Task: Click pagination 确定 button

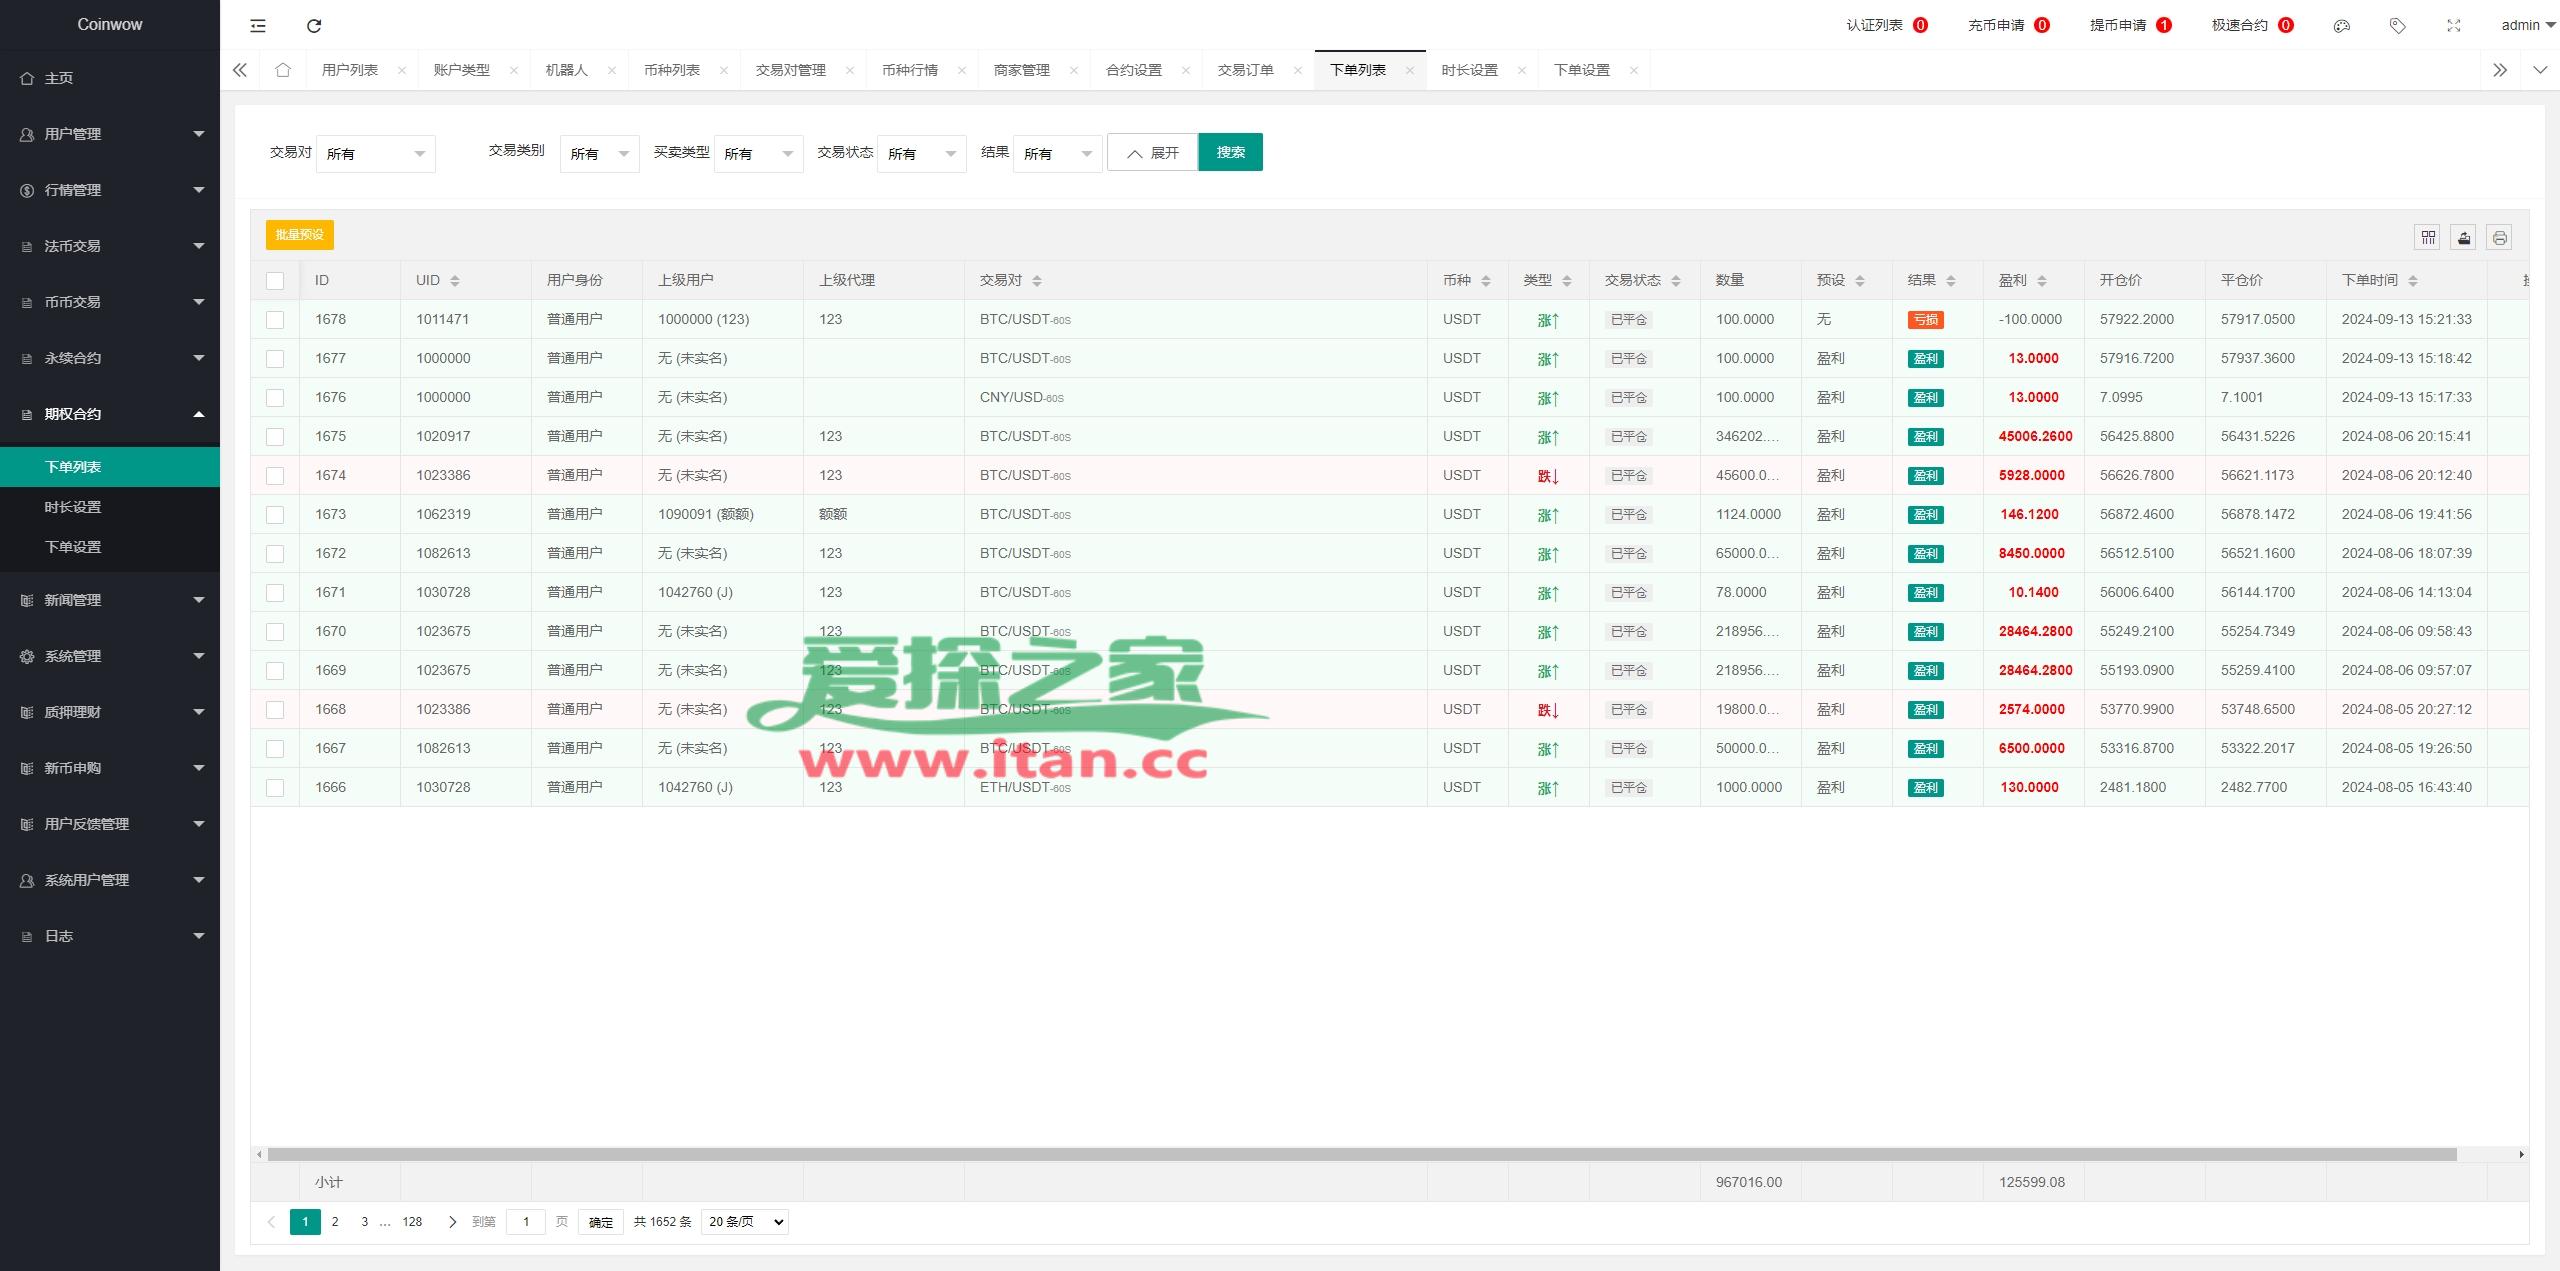Action: point(601,1222)
